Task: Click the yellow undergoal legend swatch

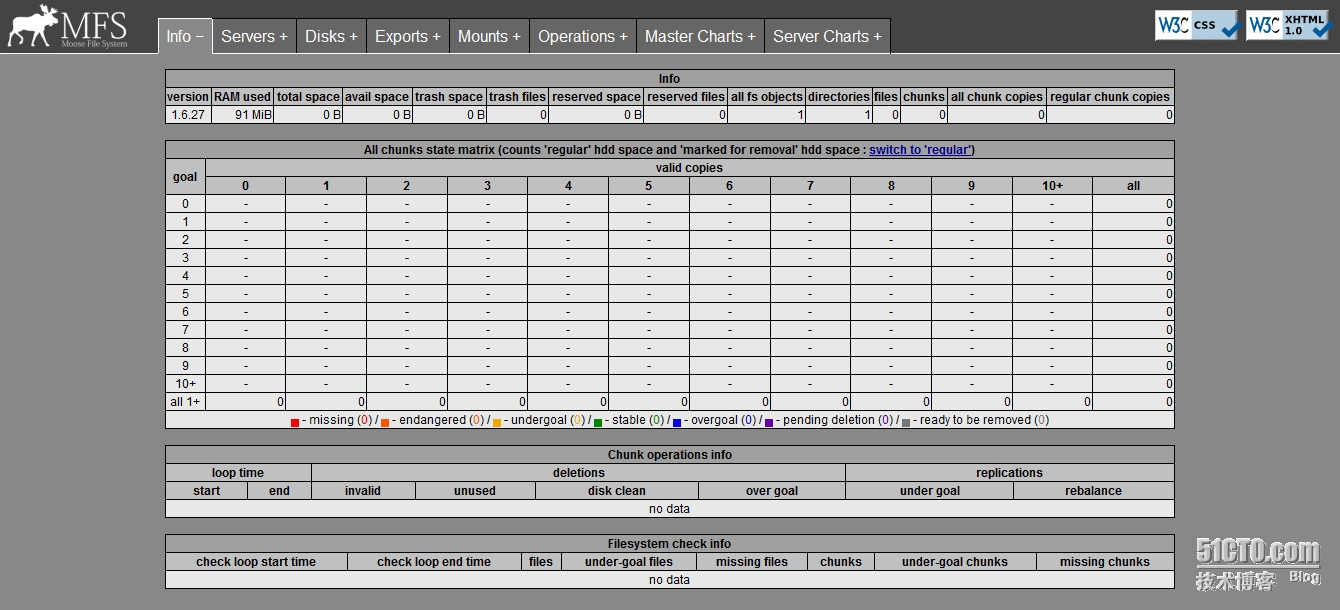Action: tap(497, 422)
